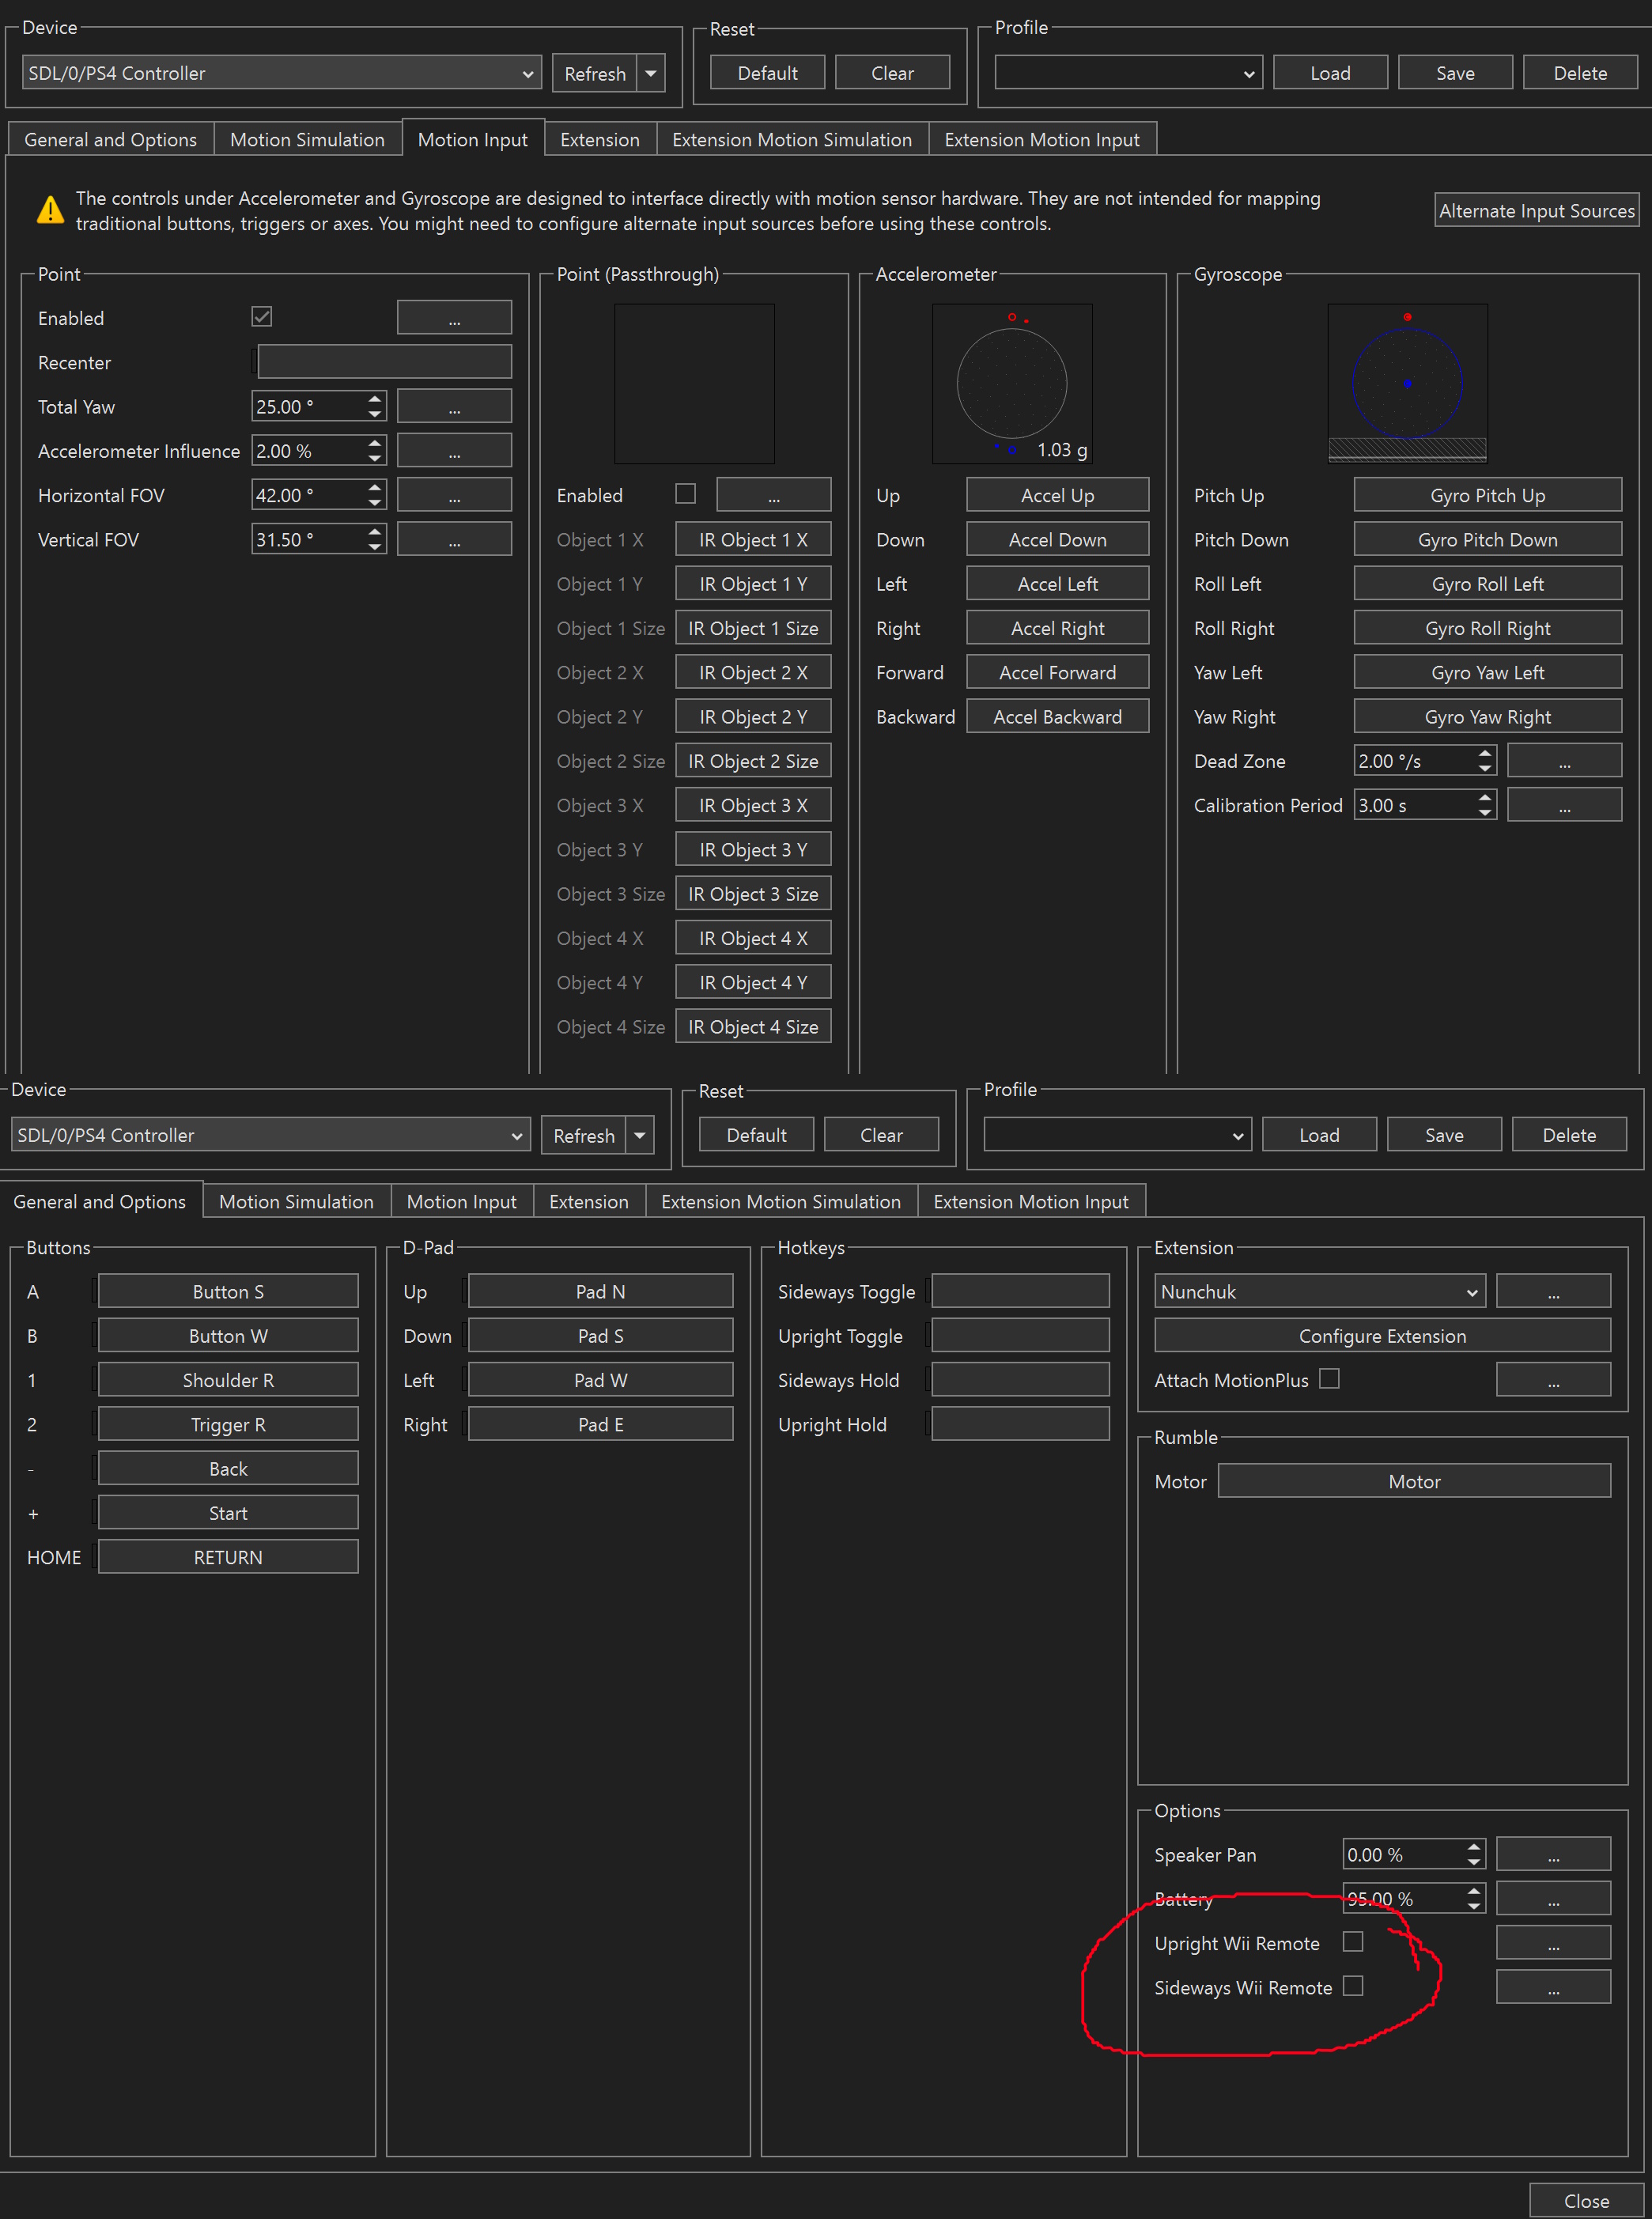Click the Speaker Pan '...' button

[1552, 1855]
